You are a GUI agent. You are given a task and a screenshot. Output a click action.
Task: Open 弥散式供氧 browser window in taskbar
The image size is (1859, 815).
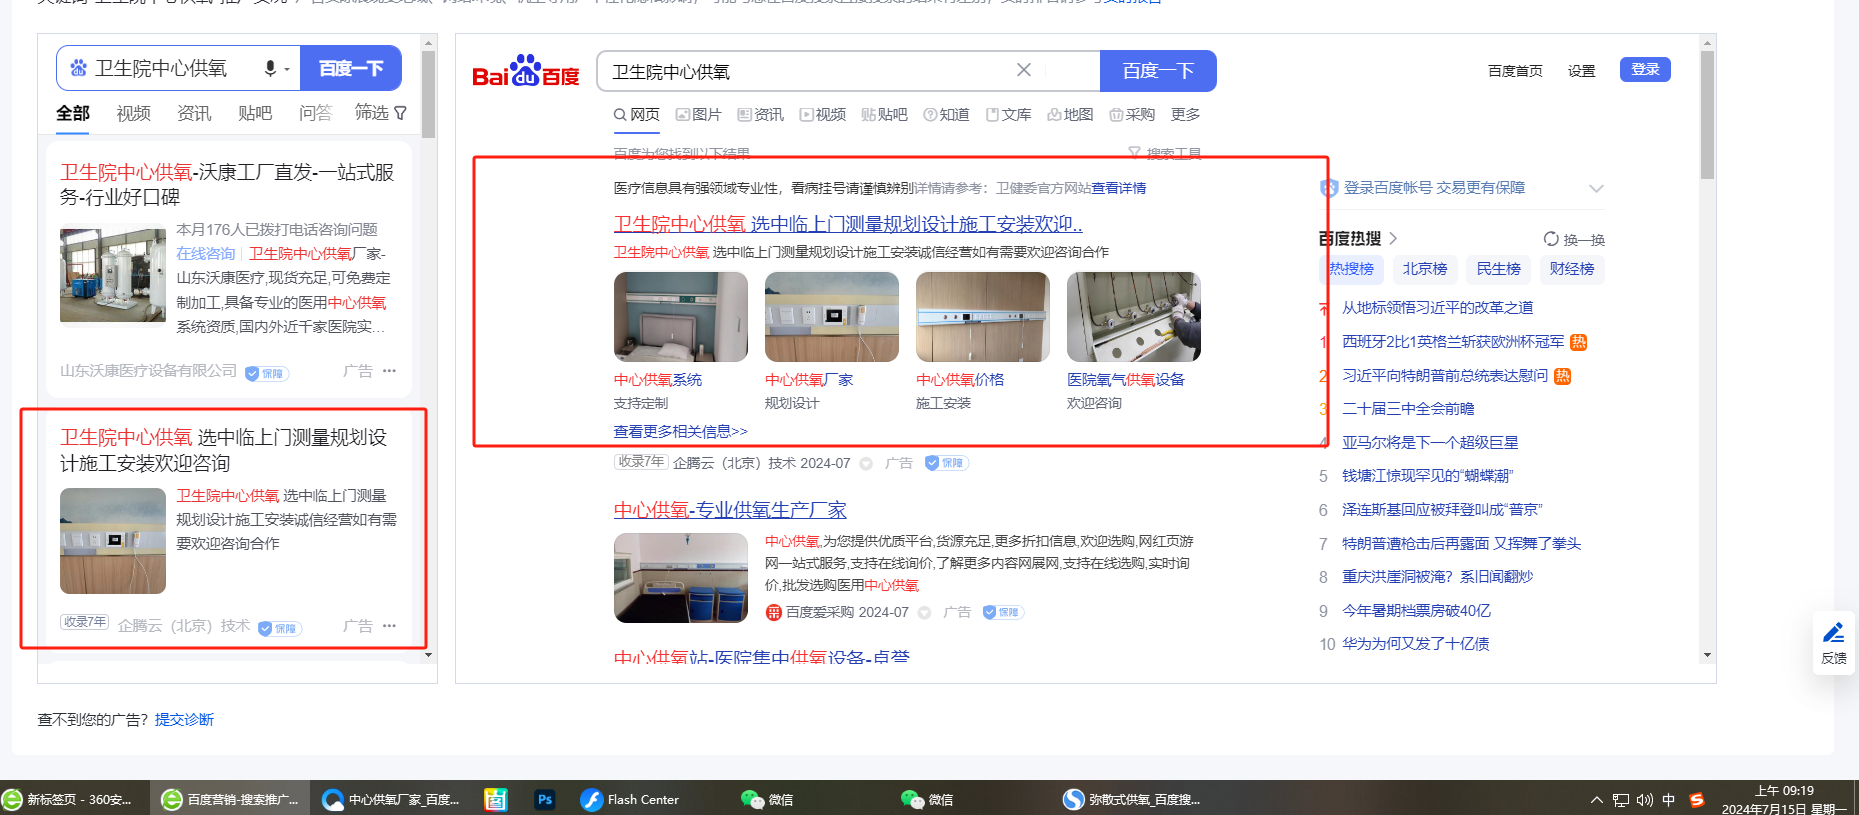click(1133, 800)
